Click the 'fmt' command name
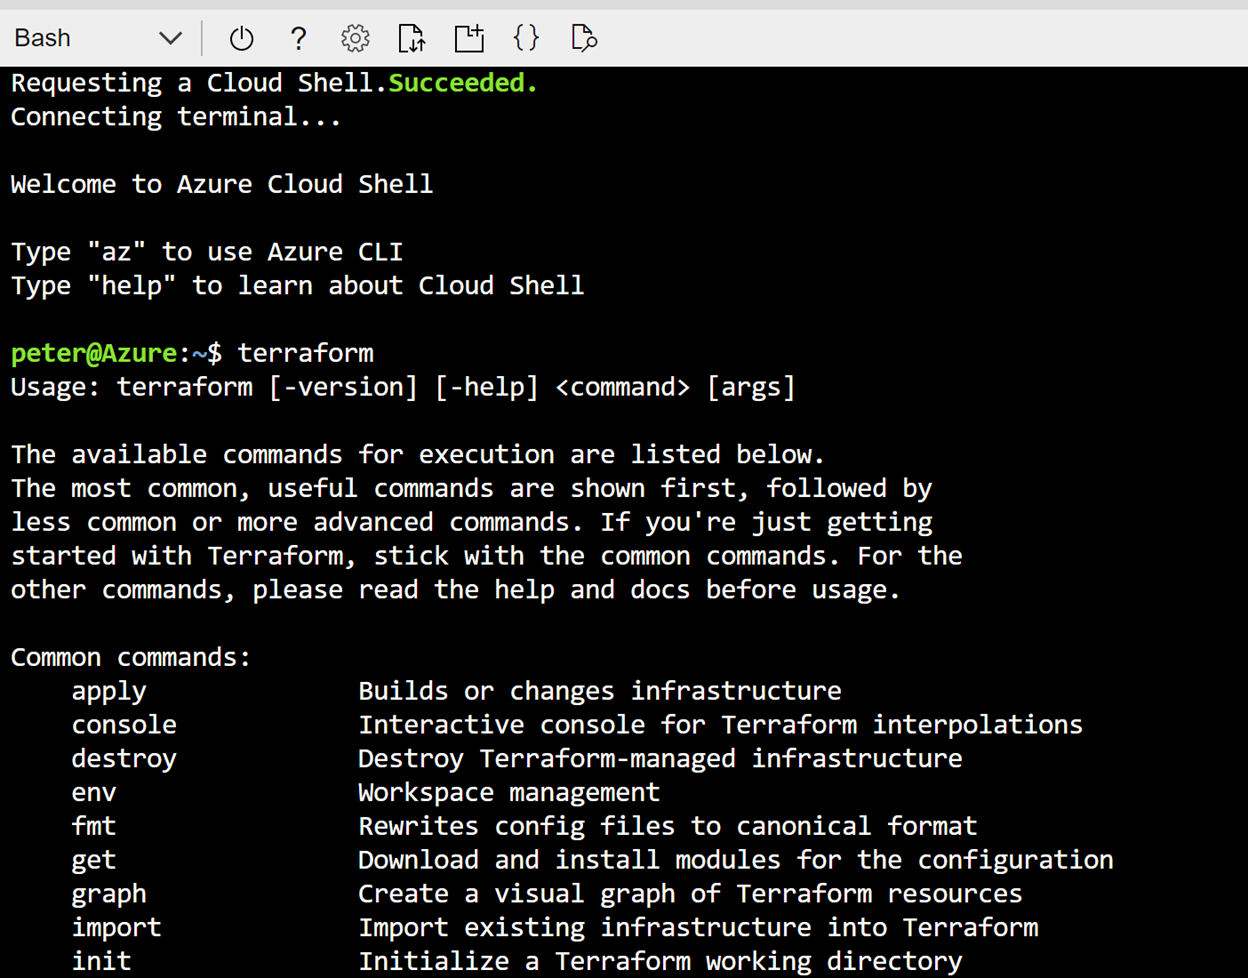Image resolution: width=1248 pixels, height=978 pixels. point(94,826)
